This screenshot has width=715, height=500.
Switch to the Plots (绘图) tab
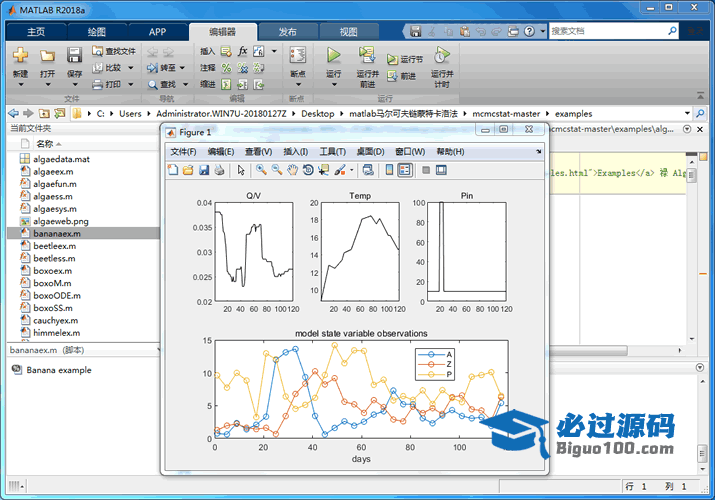click(96, 32)
